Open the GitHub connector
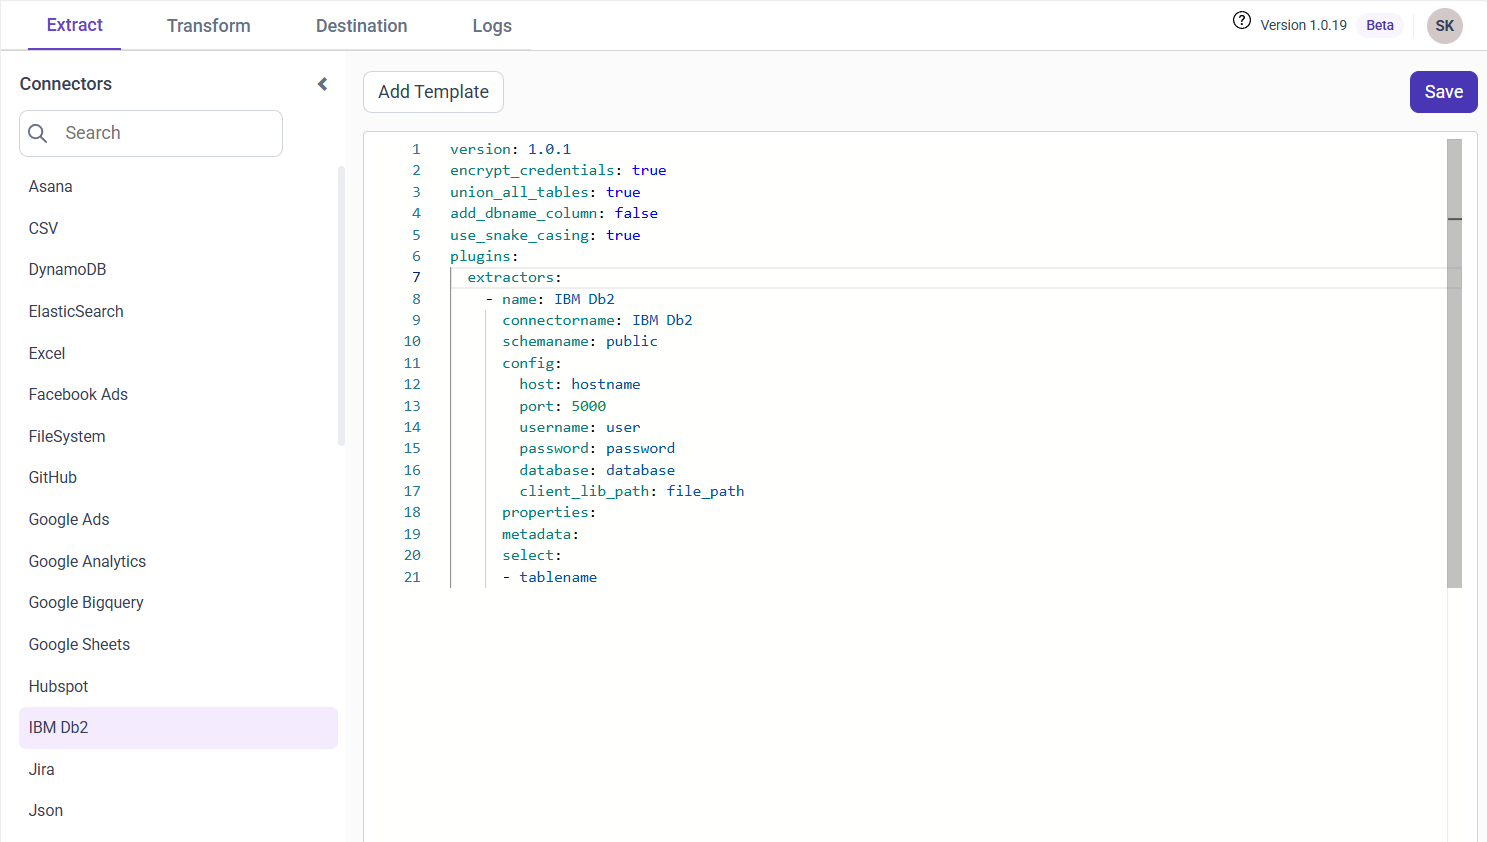The image size is (1487, 842). 52,477
